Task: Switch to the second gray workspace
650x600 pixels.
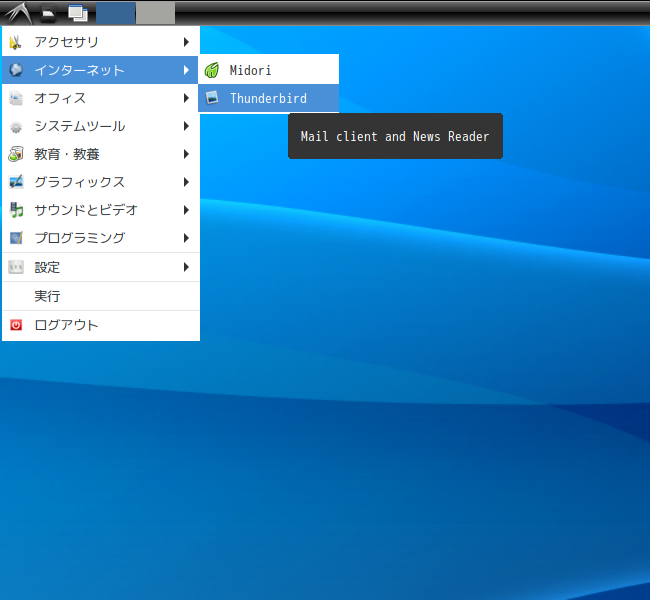Action: [155, 13]
